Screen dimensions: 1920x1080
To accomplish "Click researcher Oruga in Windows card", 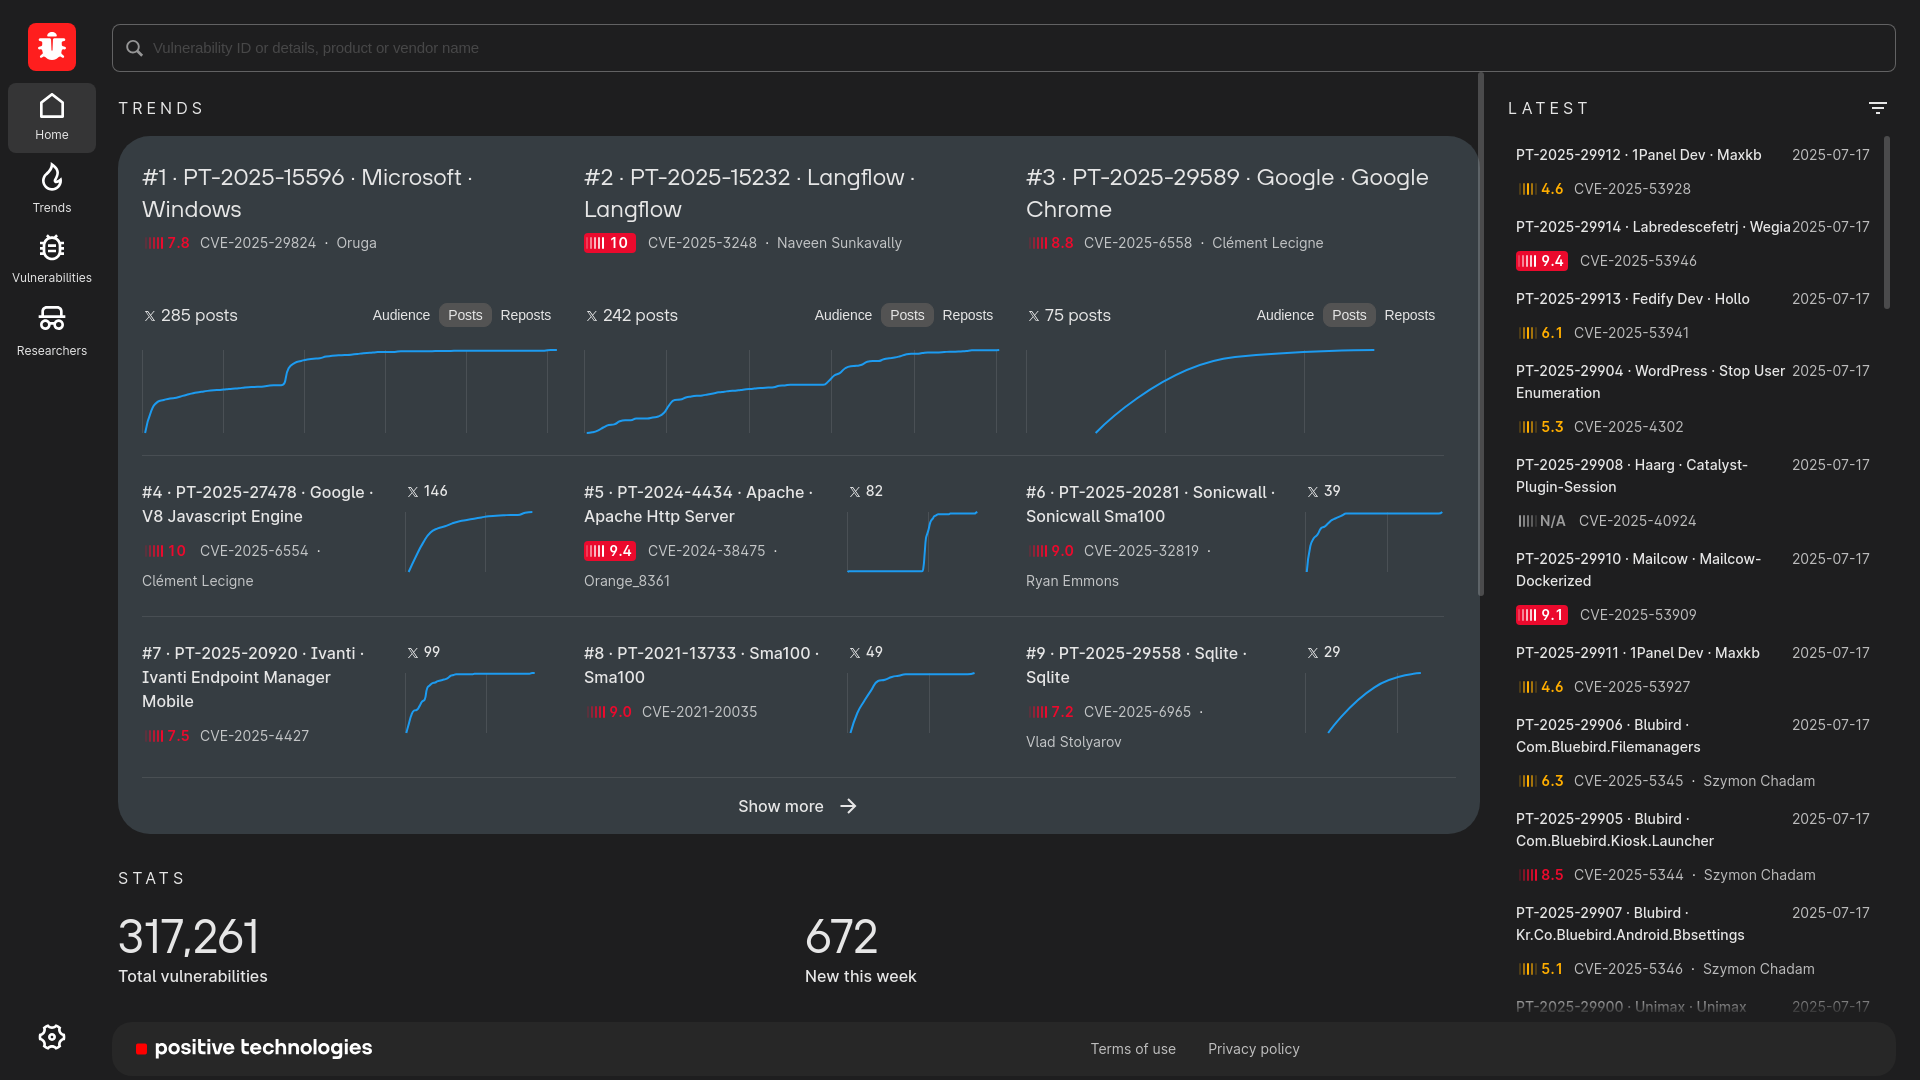I will (356, 243).
